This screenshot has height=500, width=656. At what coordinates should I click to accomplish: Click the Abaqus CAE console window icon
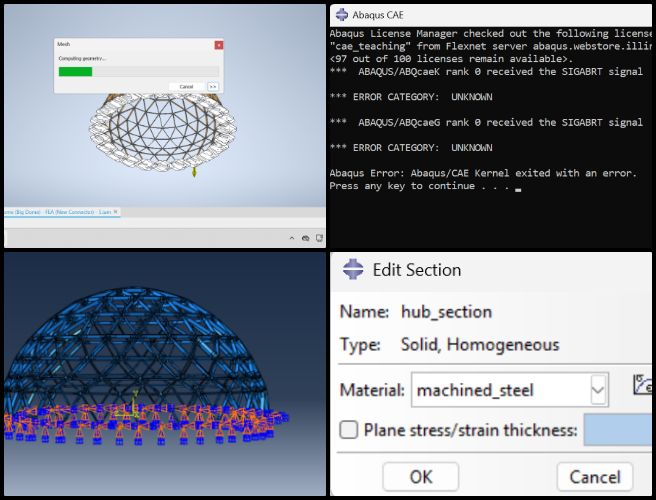[342, 15]
